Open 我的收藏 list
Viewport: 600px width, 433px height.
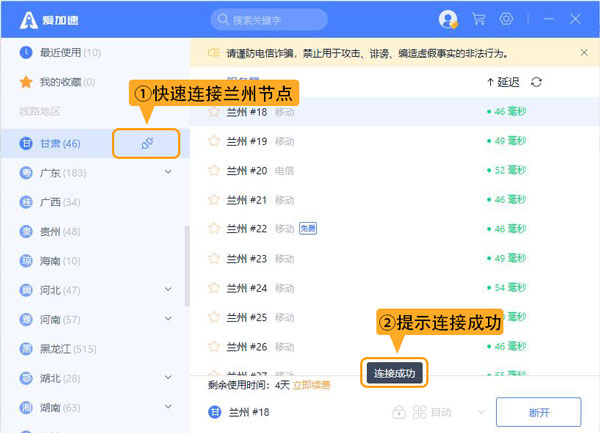(x=67, y=82)
